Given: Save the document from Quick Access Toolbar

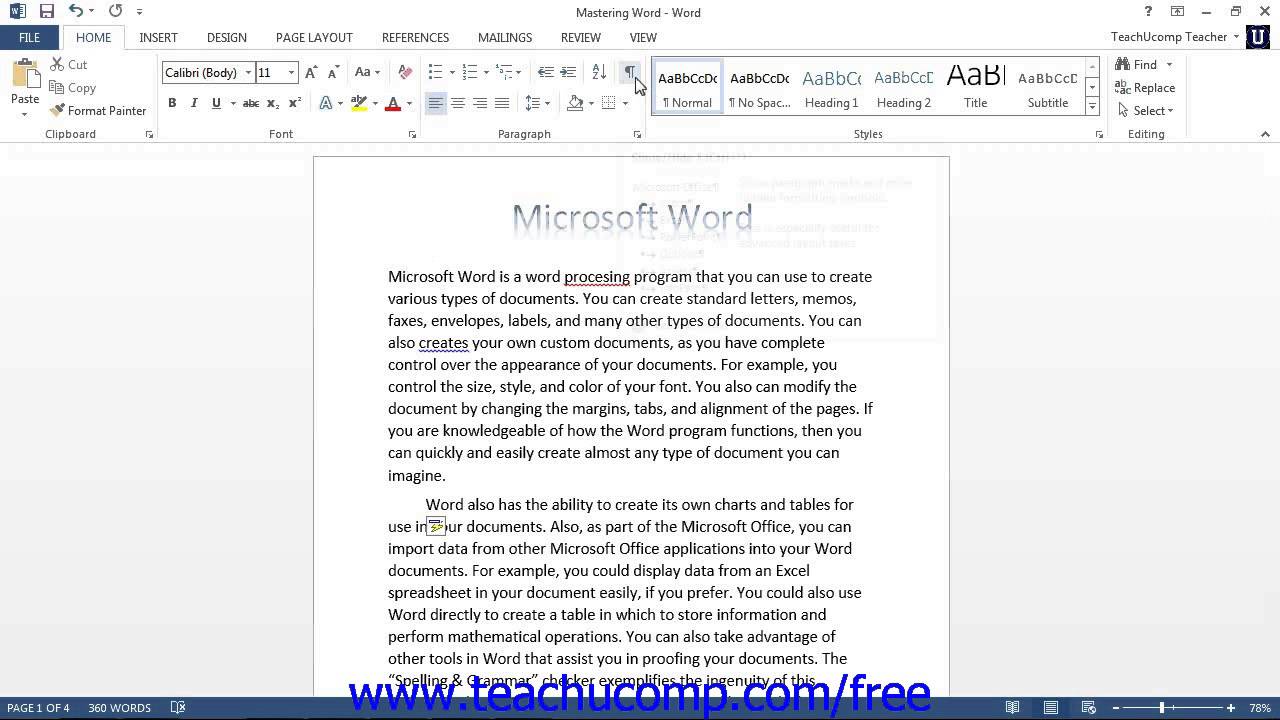Looking at the screenshot, I should (x=46, y=12).
